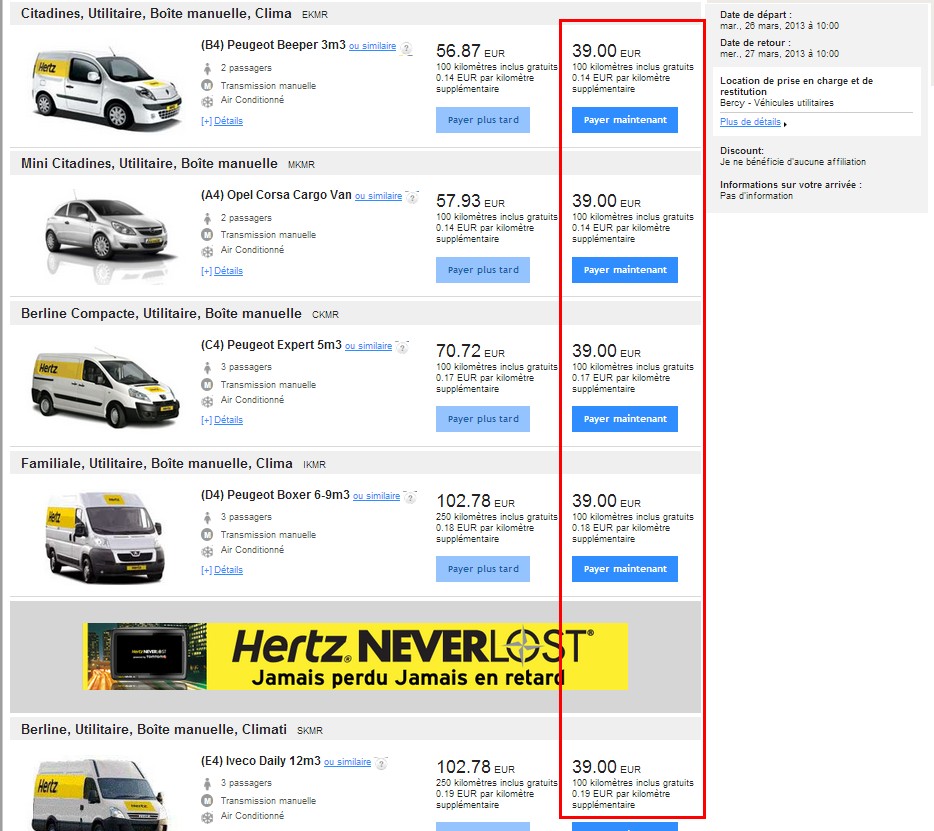Click the CKMR vehicle class code

click(x=325, y=315)
